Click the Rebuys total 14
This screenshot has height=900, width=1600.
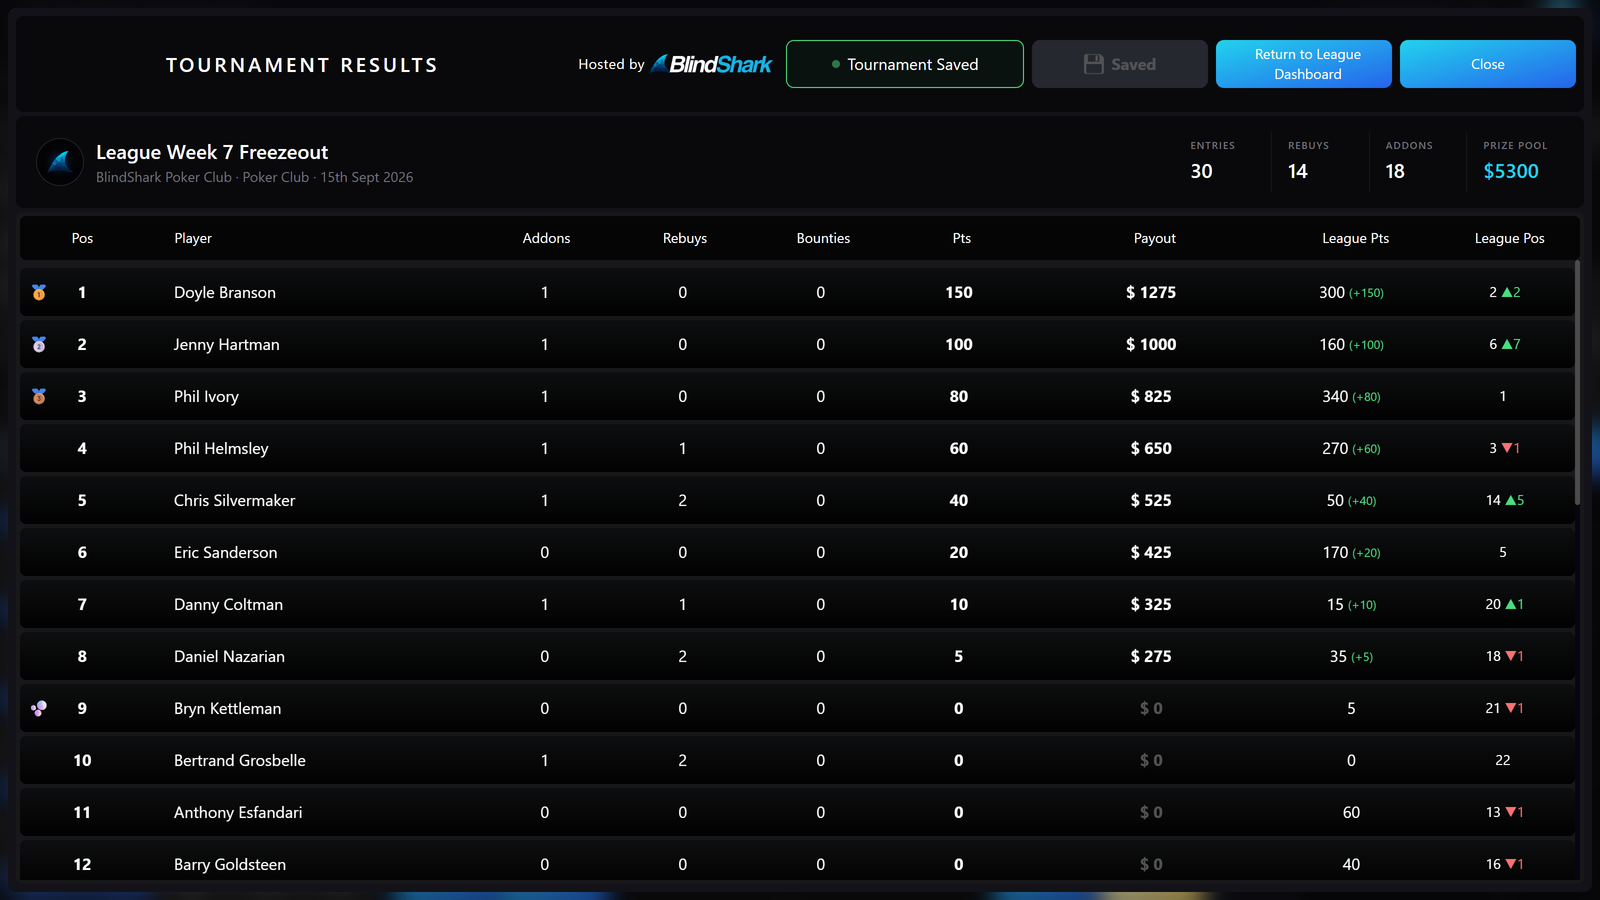pos(1298,171)
